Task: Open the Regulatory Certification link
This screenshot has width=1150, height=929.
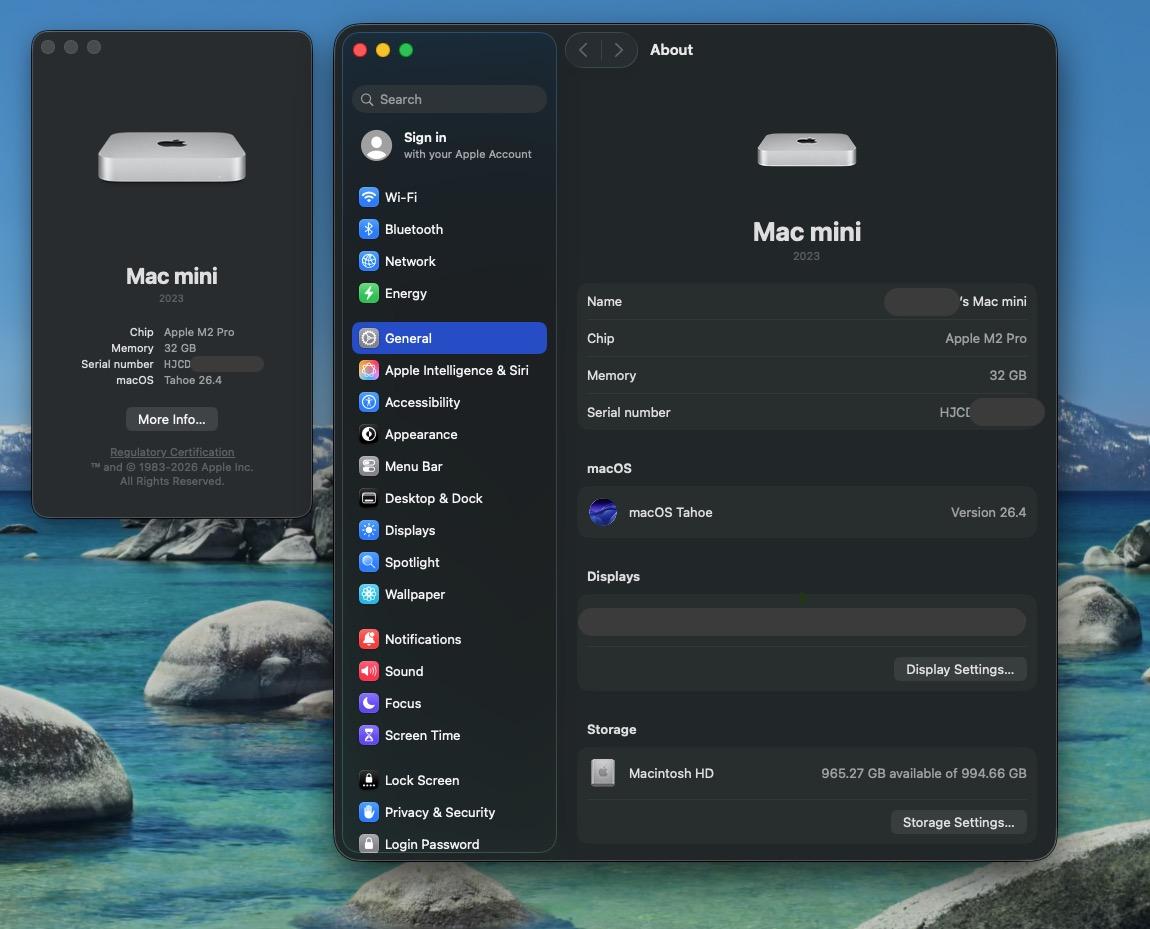Action: pyautogui.click(x=172, y=452)
